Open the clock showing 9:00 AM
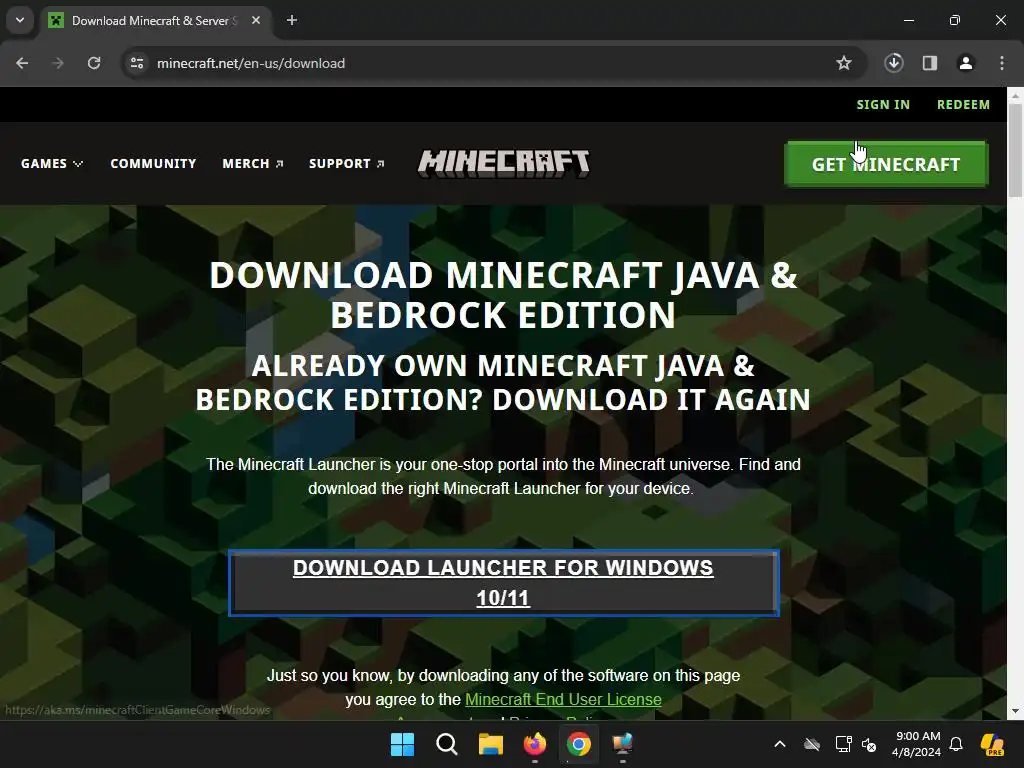Viewport: 1024px width, 768px height. pos(916,744)
